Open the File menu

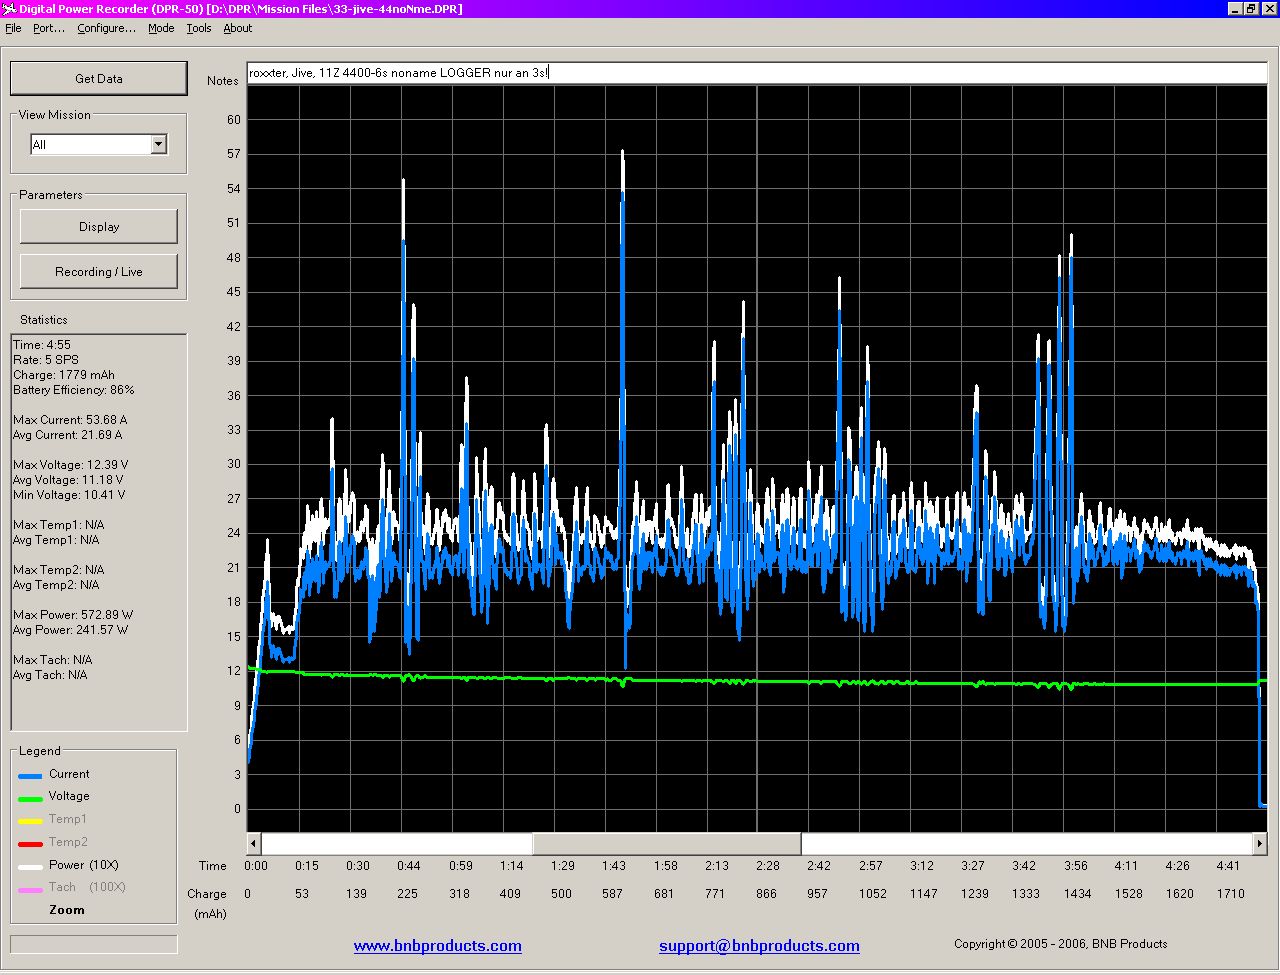(13, 28)
